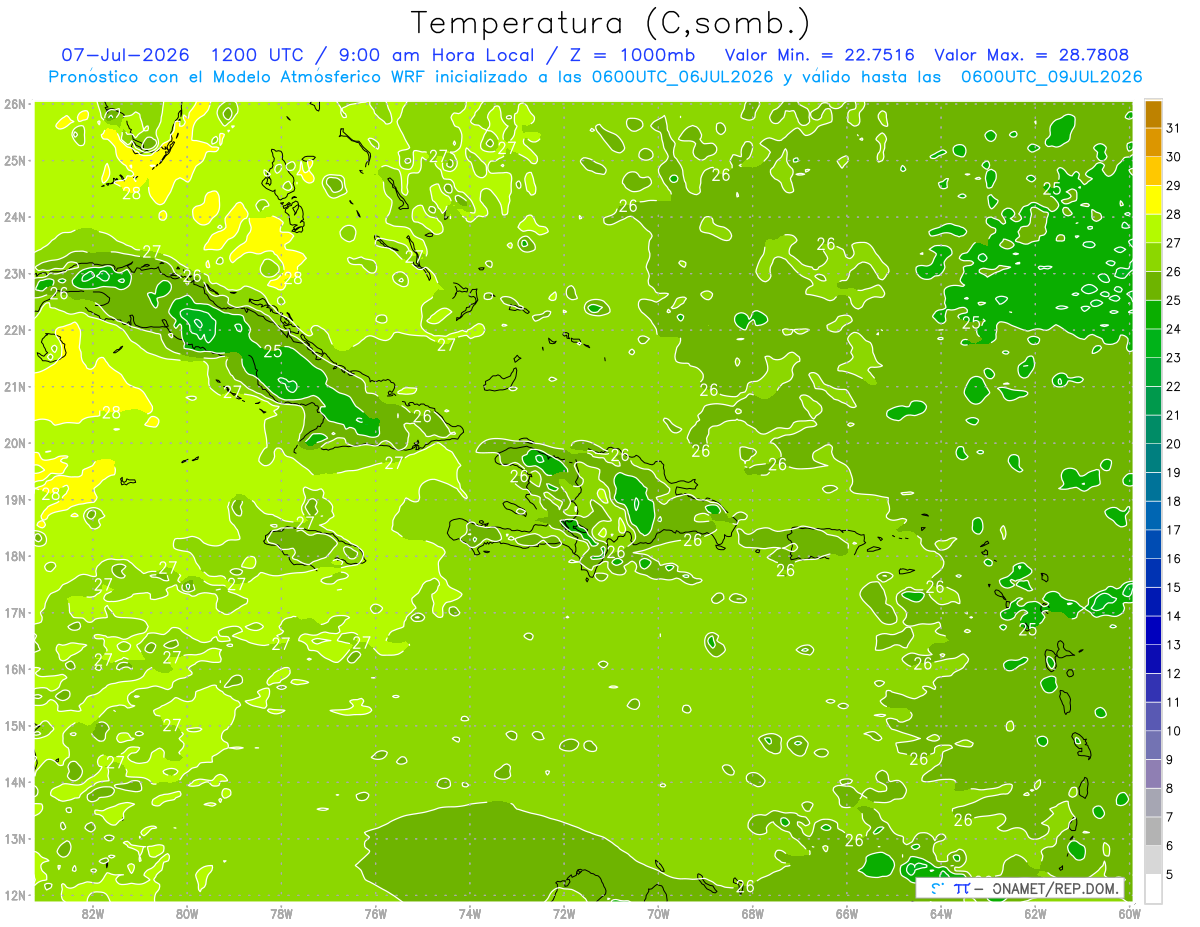Screen dimensions: 1200x927
Task: Click the color scale label "31"
Action: [1173, 128]
